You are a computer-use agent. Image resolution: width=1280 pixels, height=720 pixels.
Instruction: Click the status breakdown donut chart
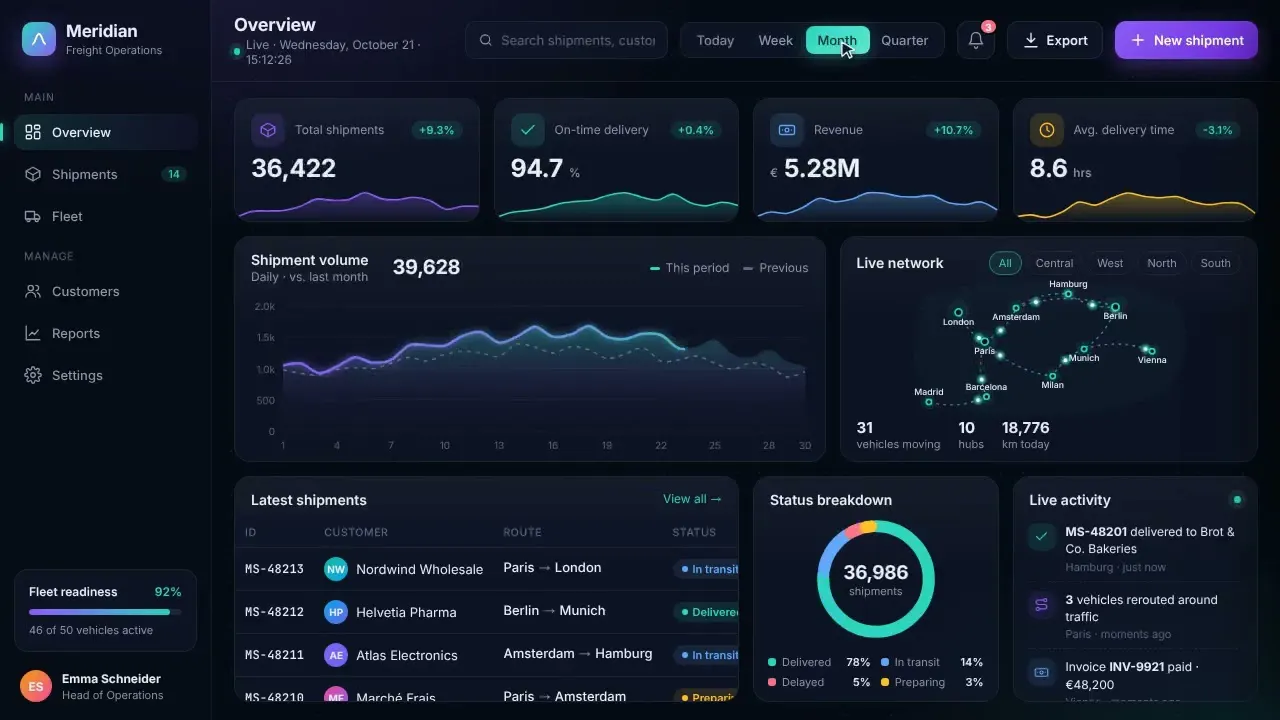pos(876,579)
